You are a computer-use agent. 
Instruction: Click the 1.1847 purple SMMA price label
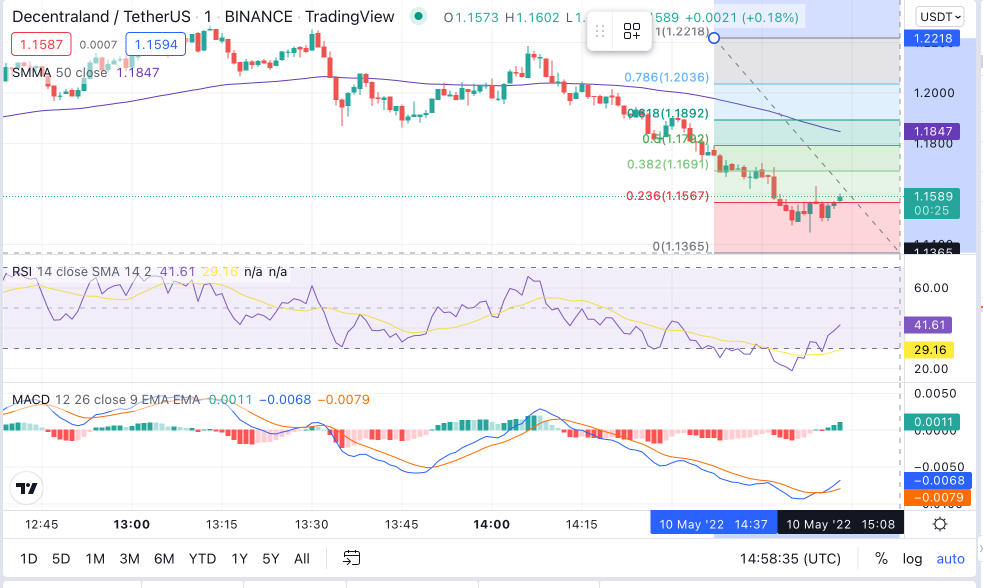point(932,131)
